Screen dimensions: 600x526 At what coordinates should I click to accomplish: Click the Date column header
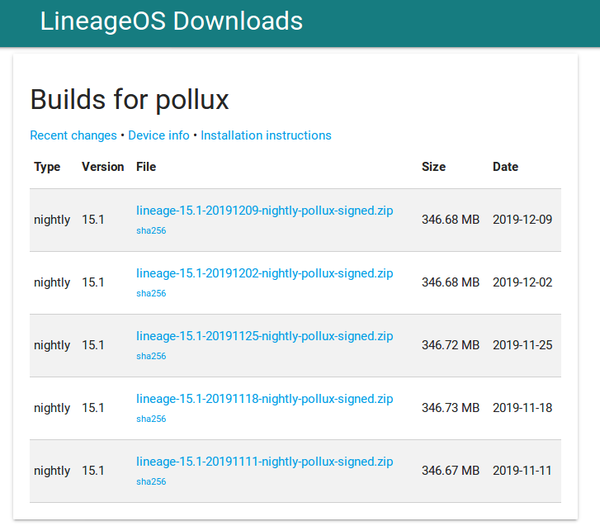[505, 167]
